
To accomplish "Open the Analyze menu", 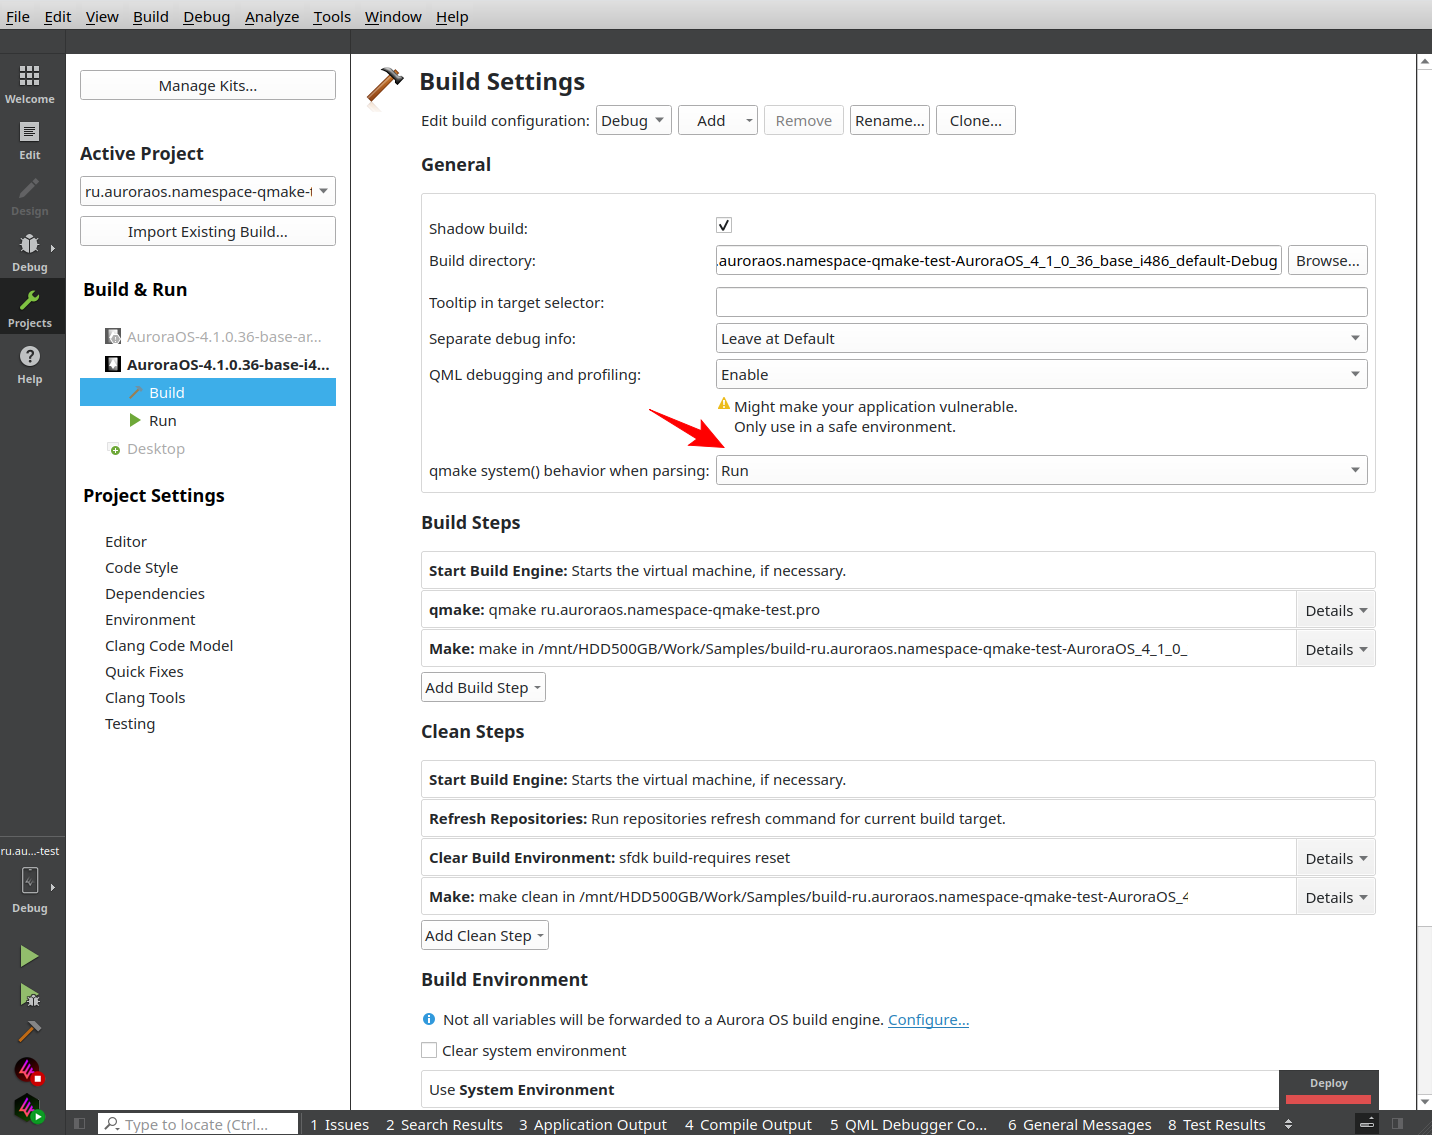I will click(271, 17).
